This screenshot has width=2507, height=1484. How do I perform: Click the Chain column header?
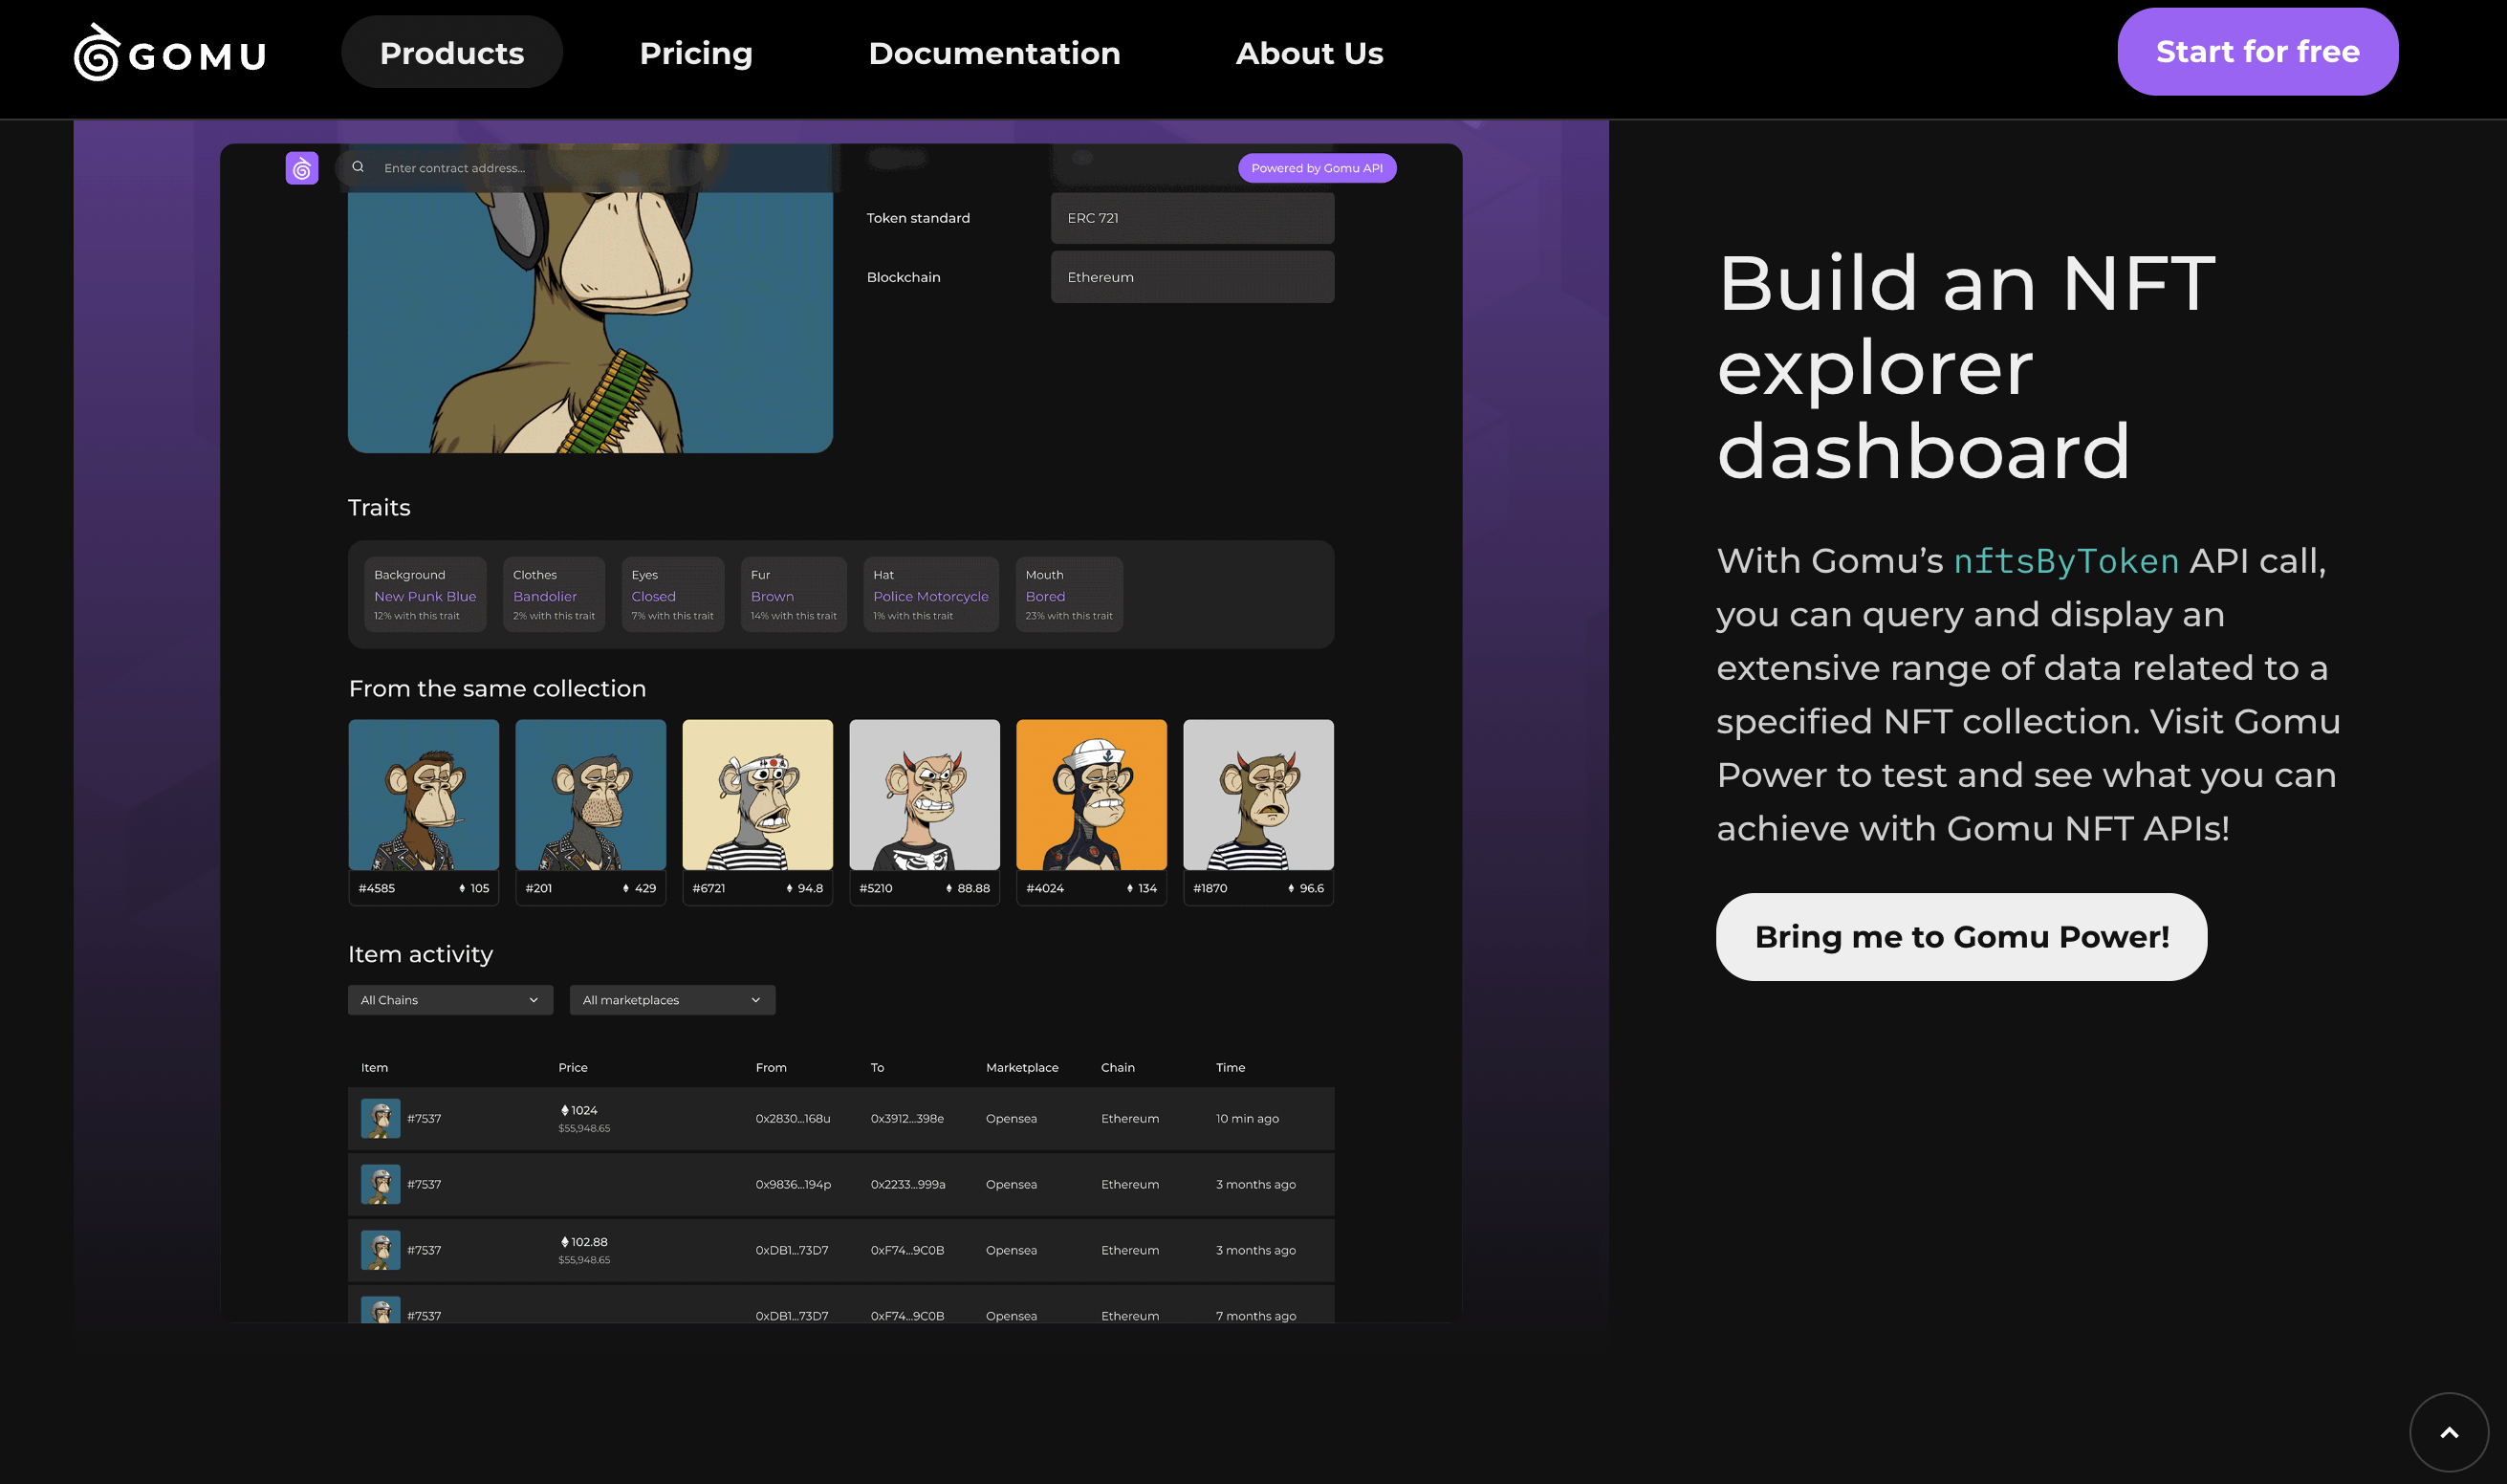tap(1118, 1068)
